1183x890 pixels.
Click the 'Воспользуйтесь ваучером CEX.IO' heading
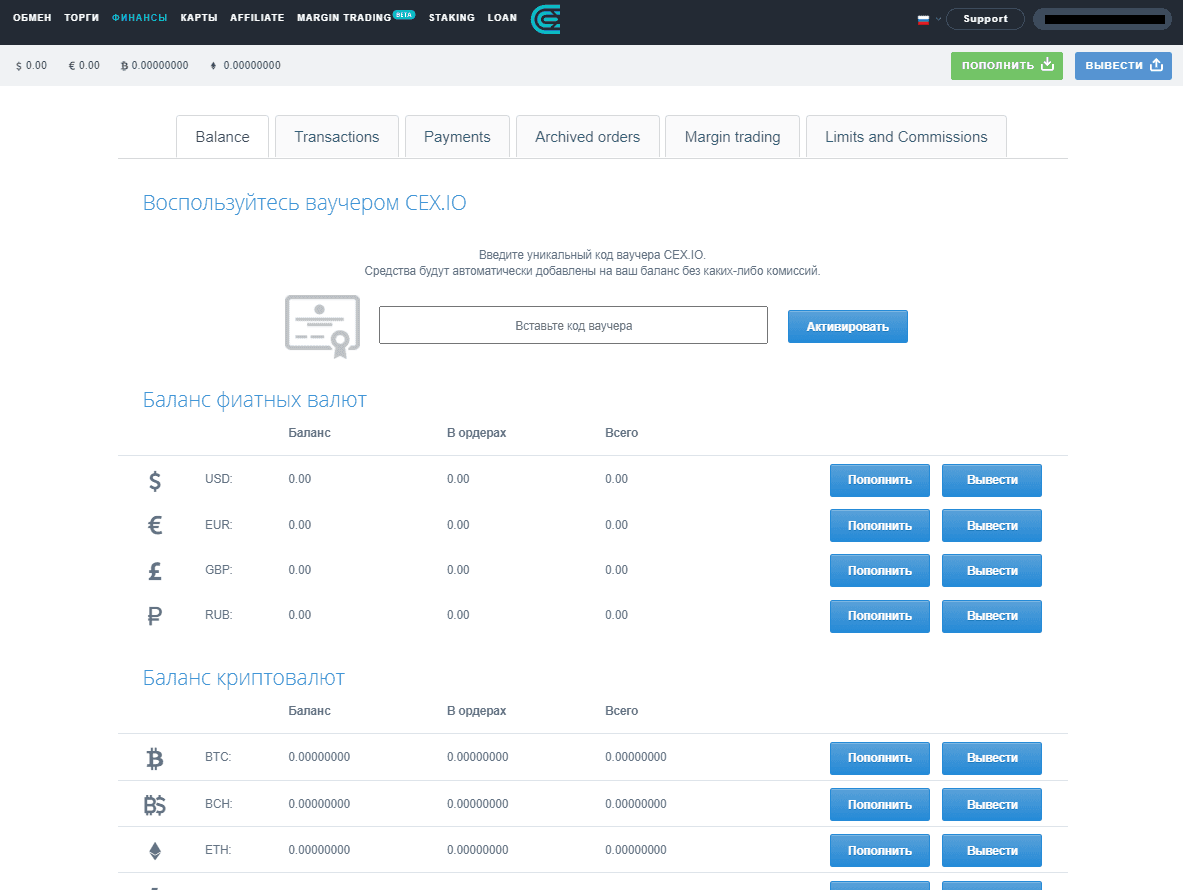[304, 203]
